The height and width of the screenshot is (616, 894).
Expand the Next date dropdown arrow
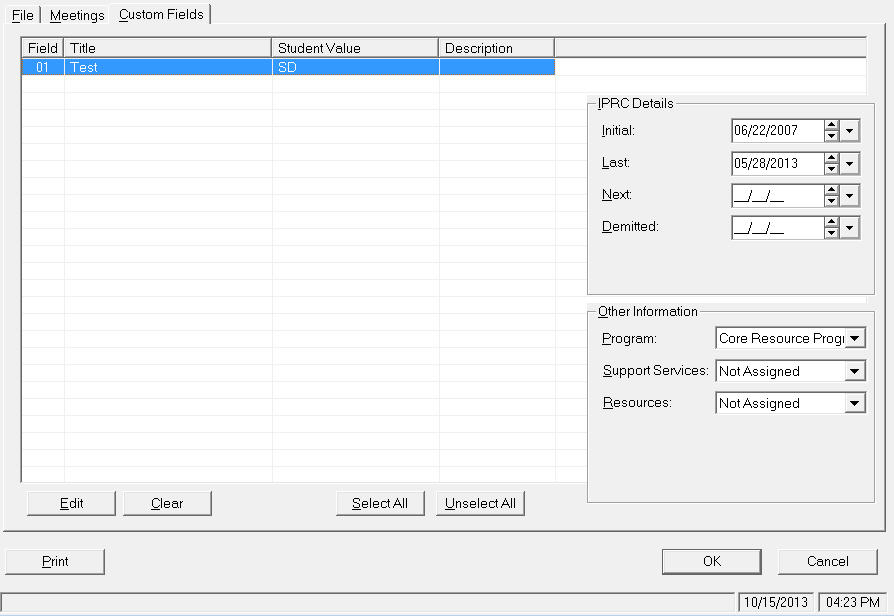coord(850,196)
